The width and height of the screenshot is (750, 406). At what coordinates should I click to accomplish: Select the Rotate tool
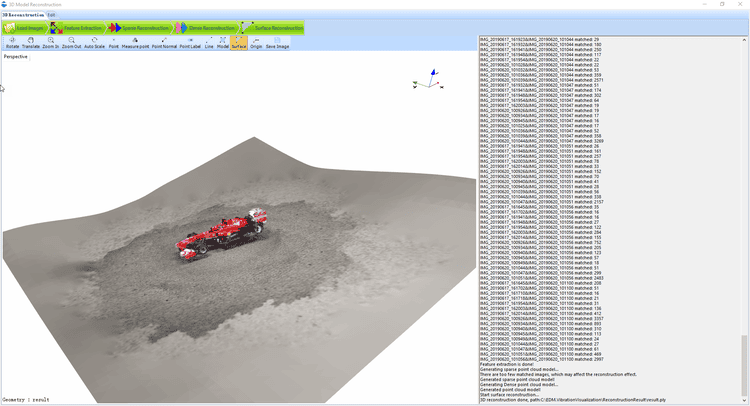[x=12, y=43]
